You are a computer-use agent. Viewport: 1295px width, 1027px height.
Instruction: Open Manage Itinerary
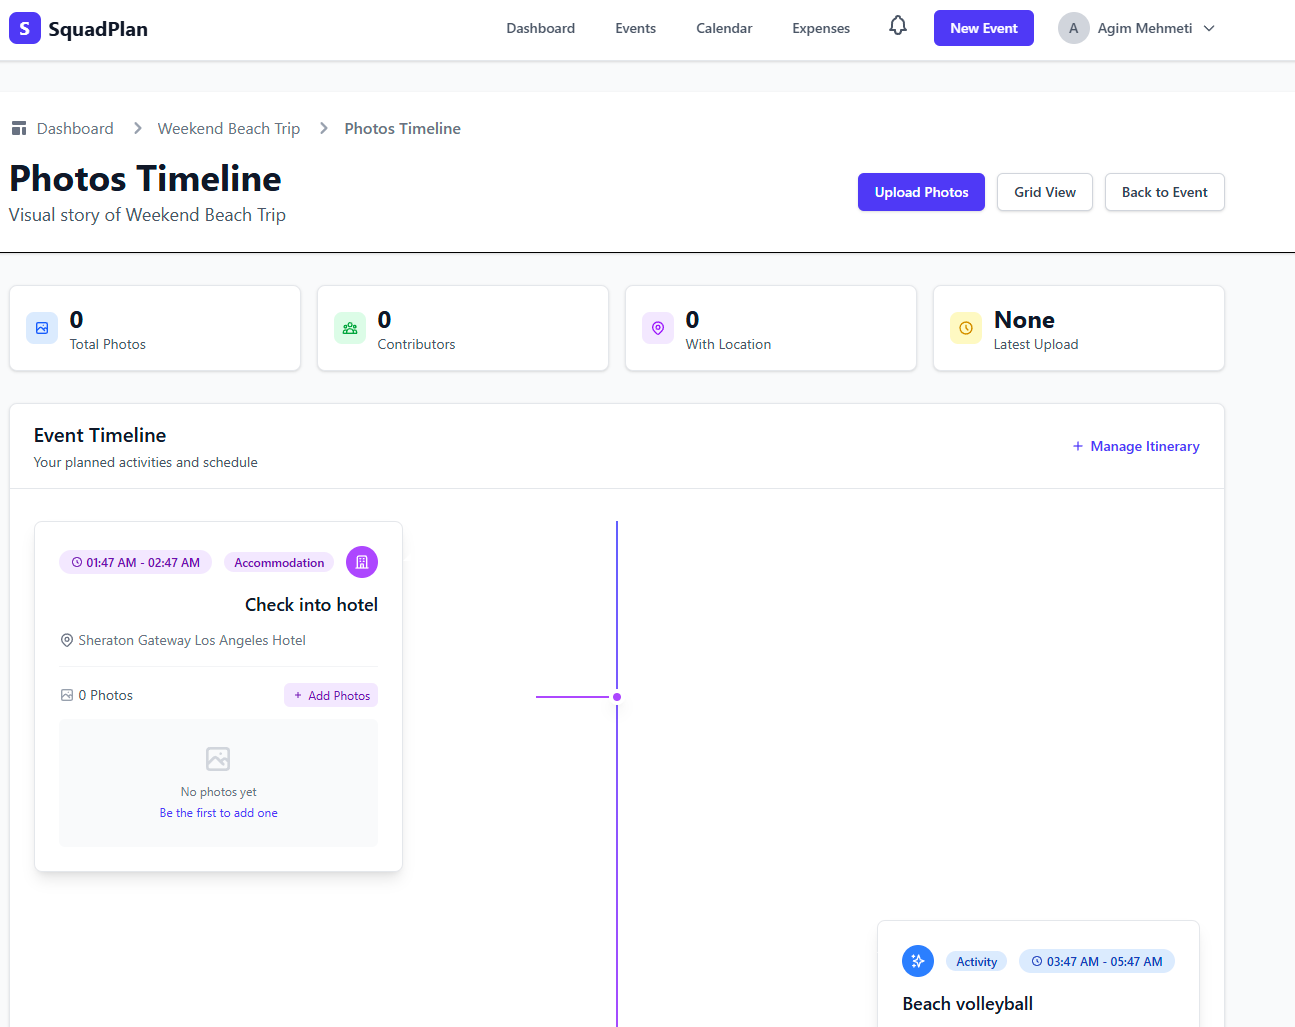click(x=1136, y=446)
